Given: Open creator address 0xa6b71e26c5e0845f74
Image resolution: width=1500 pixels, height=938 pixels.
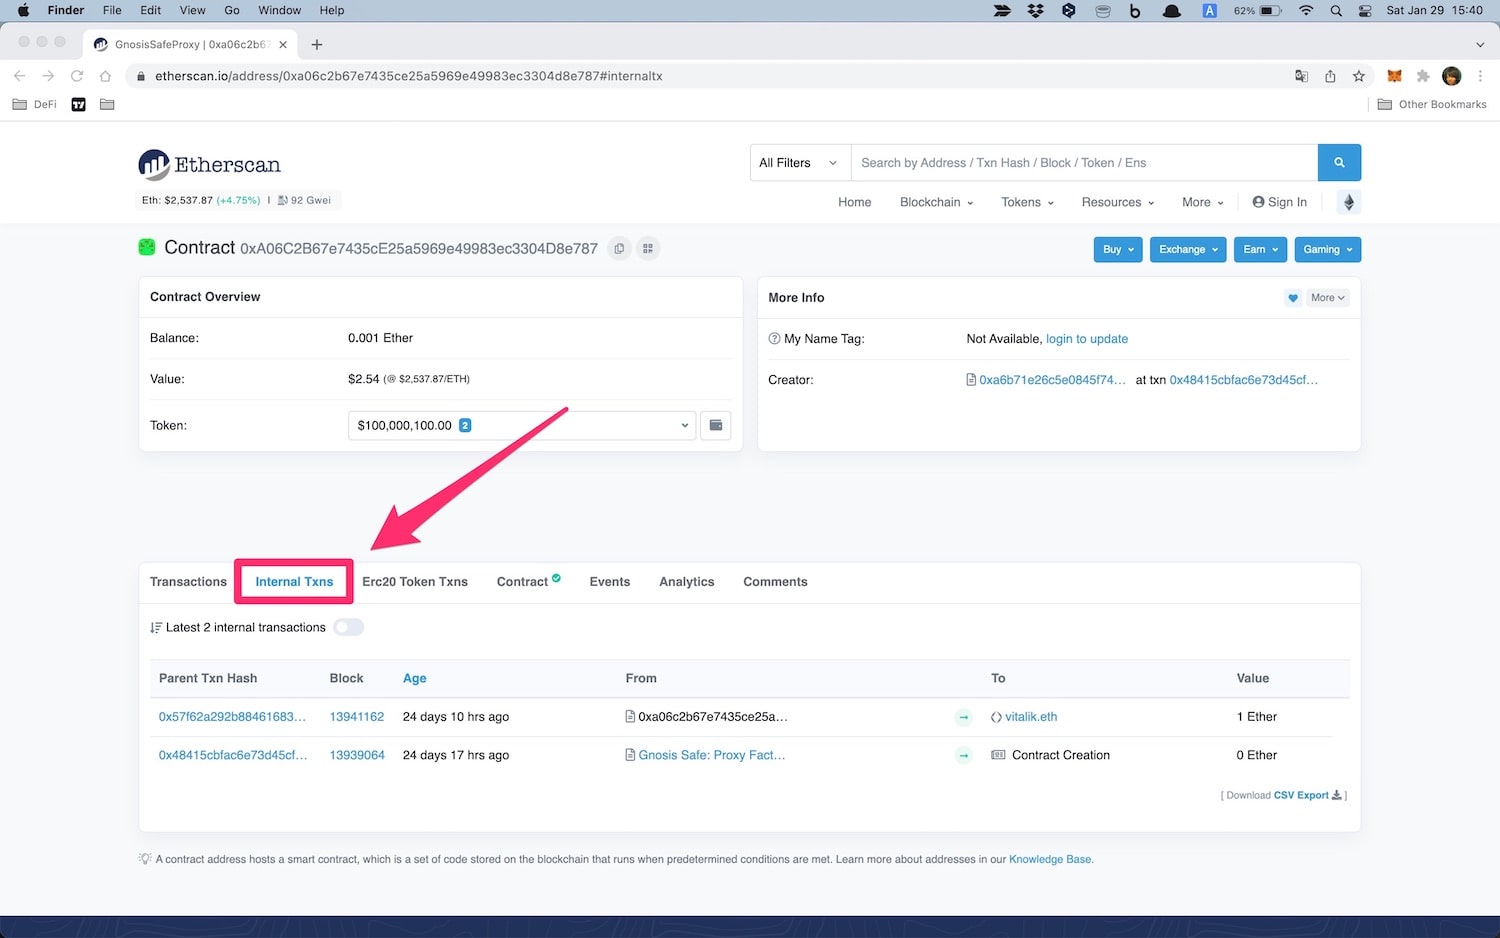Looking at the screenshot, I should 1052,380.
